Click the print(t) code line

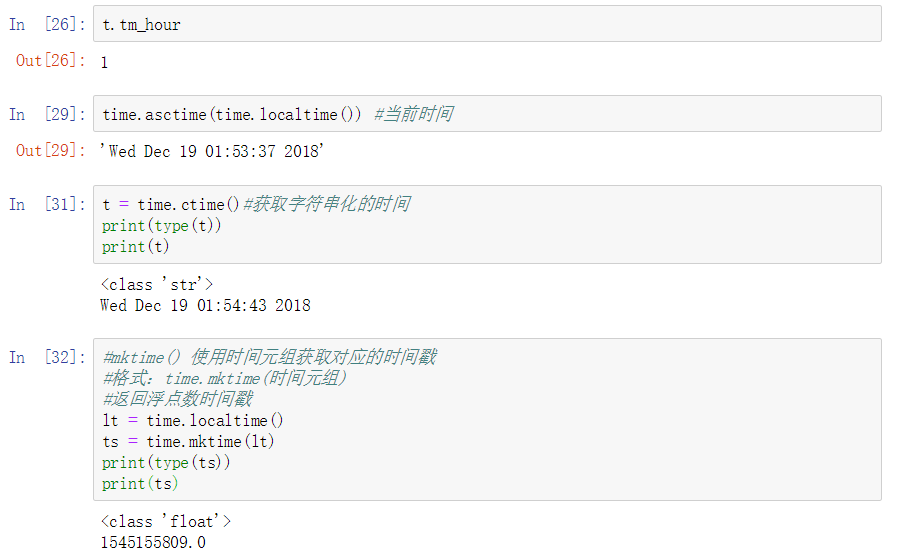click(136, 246)
